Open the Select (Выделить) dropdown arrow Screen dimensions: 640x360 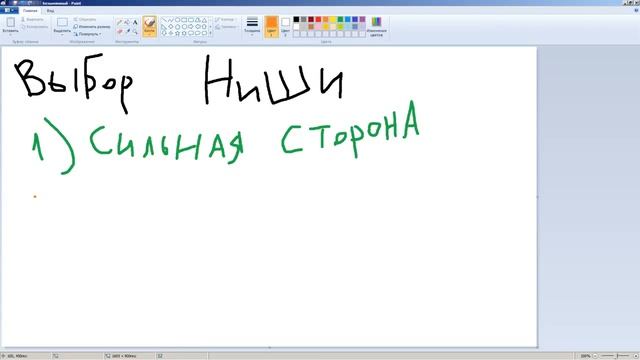(62, 34)
